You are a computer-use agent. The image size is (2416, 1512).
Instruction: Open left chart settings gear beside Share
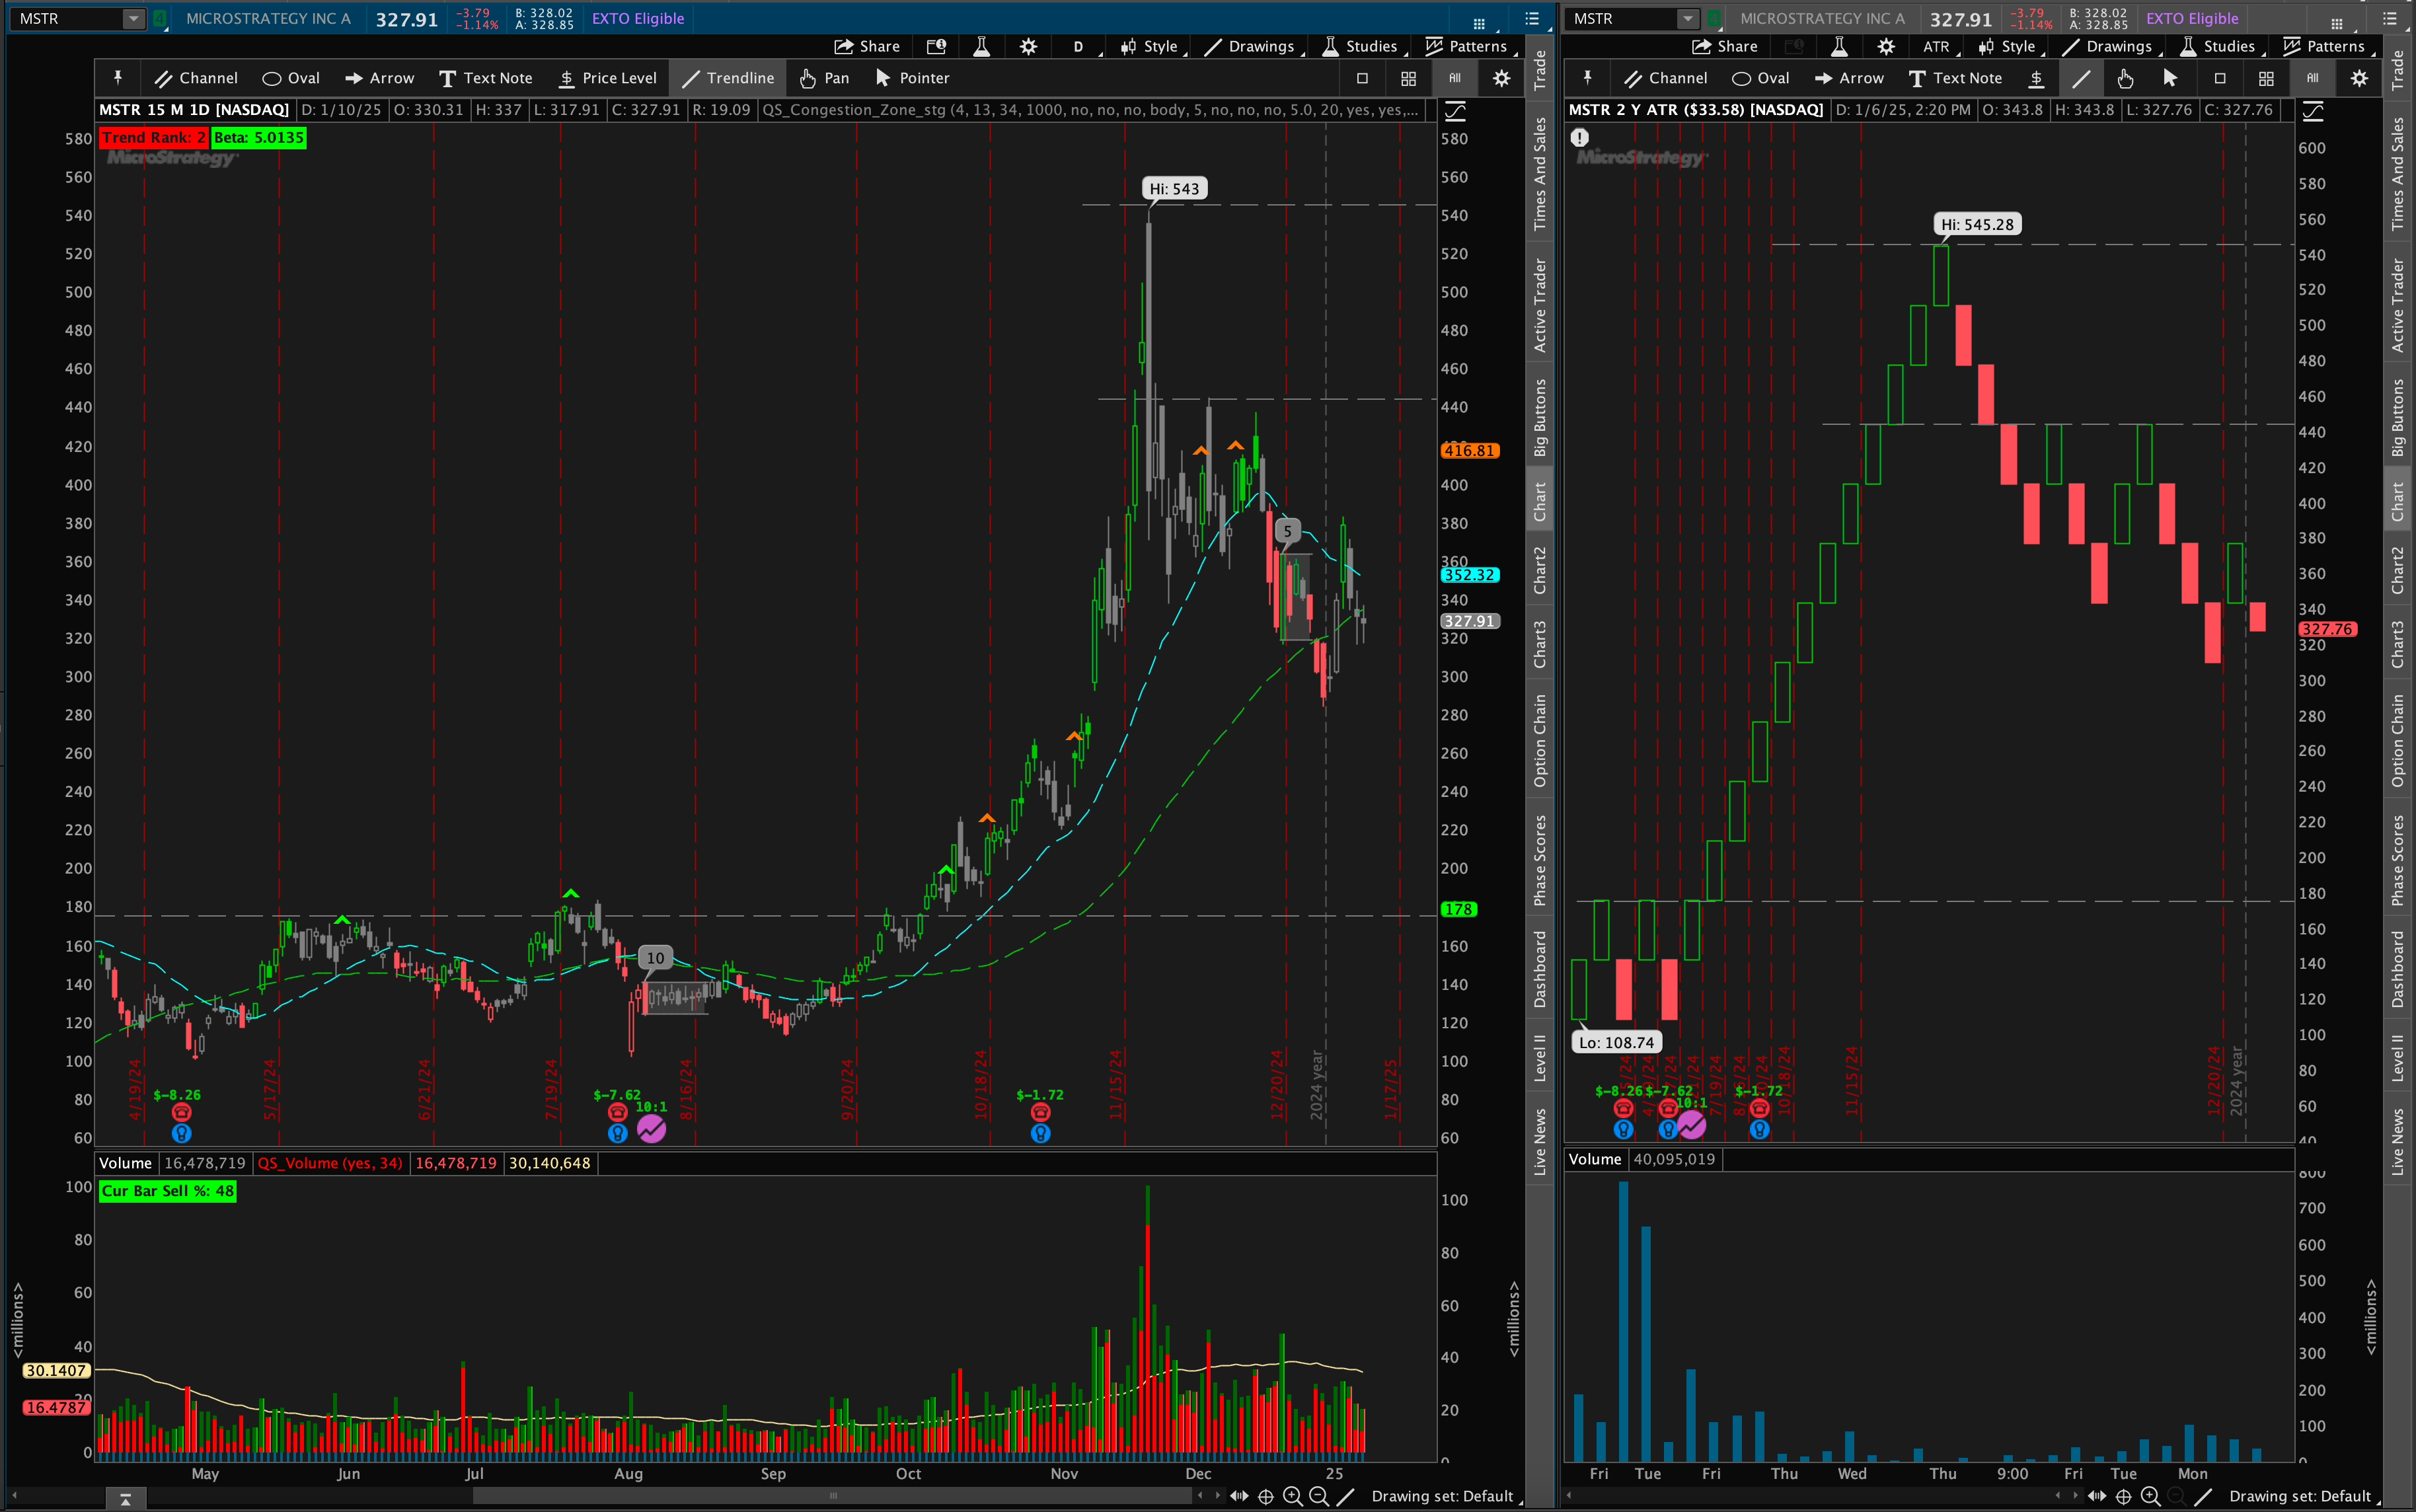coord(1028,46)
